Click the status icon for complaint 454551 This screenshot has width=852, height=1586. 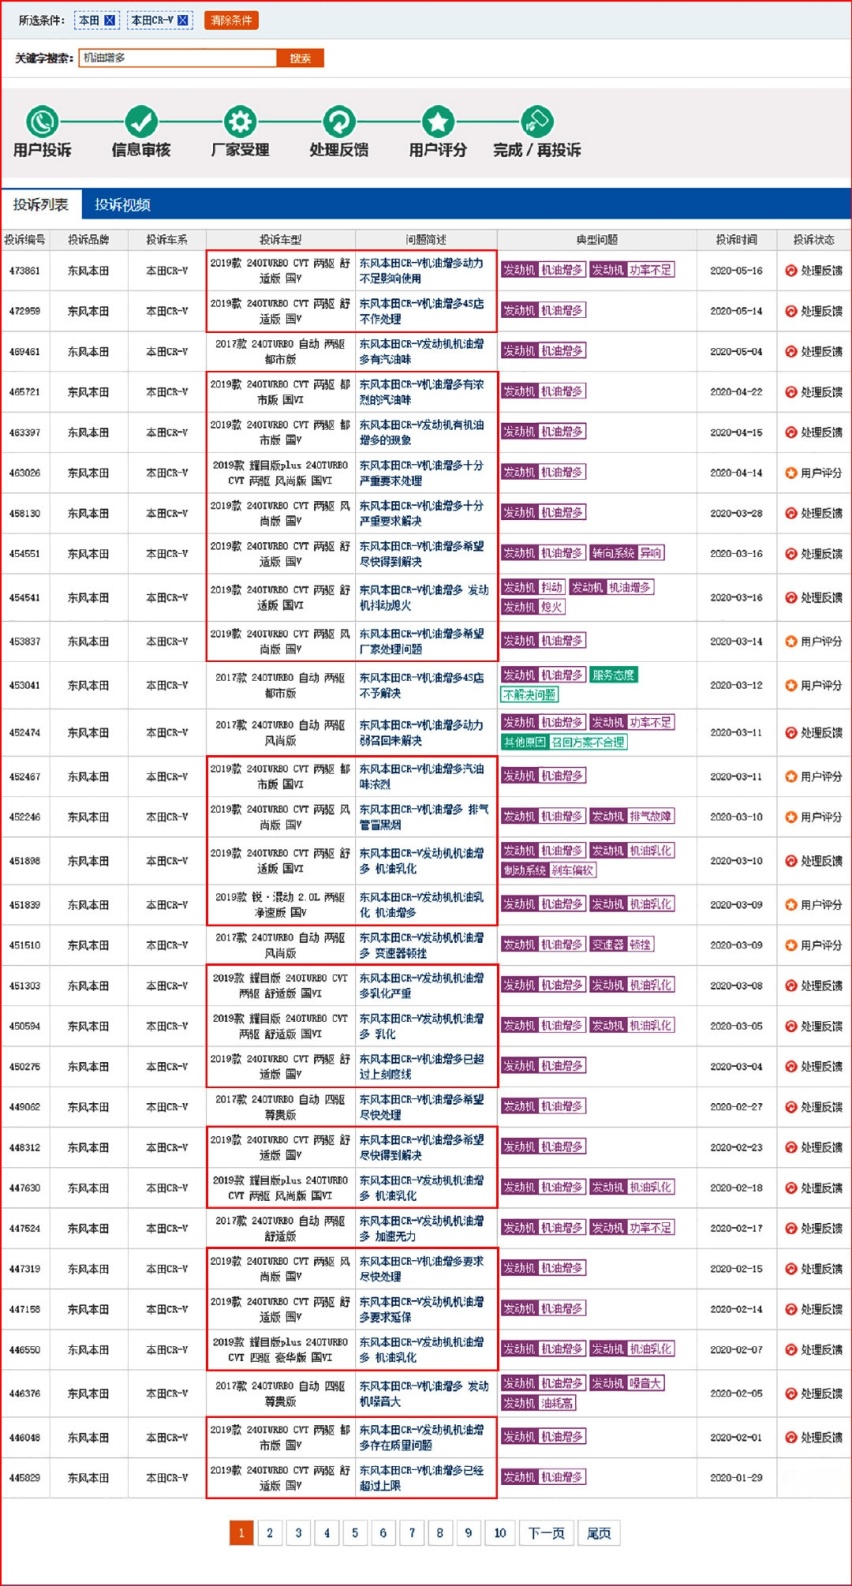[791, 554]
